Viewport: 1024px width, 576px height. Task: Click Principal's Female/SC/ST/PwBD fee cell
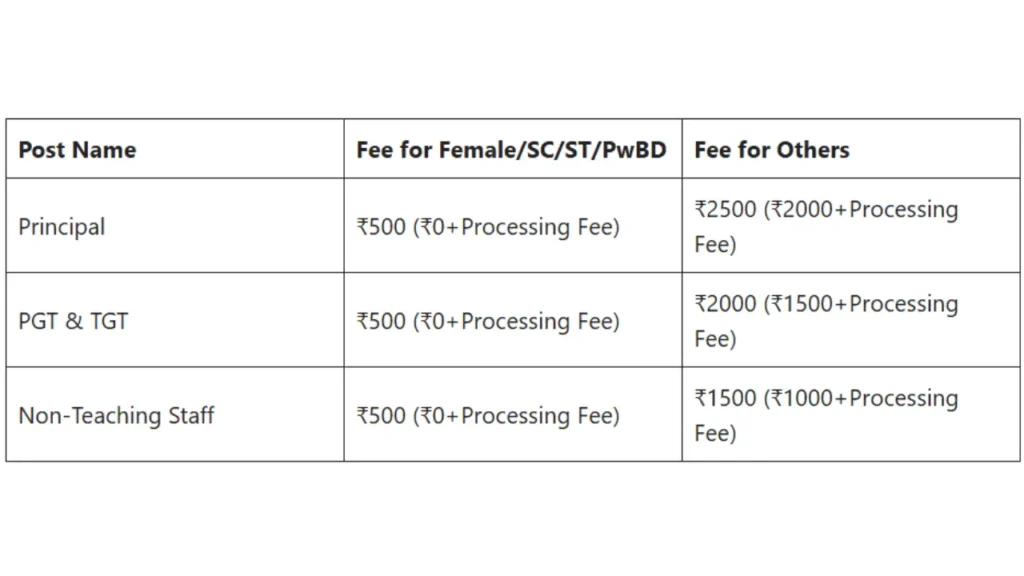pyautogui.click(x=488, y=227)
